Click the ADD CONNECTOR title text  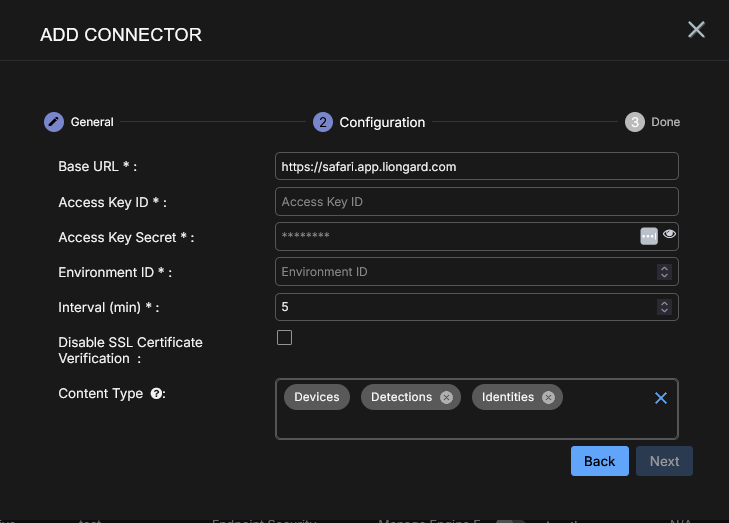121,35
